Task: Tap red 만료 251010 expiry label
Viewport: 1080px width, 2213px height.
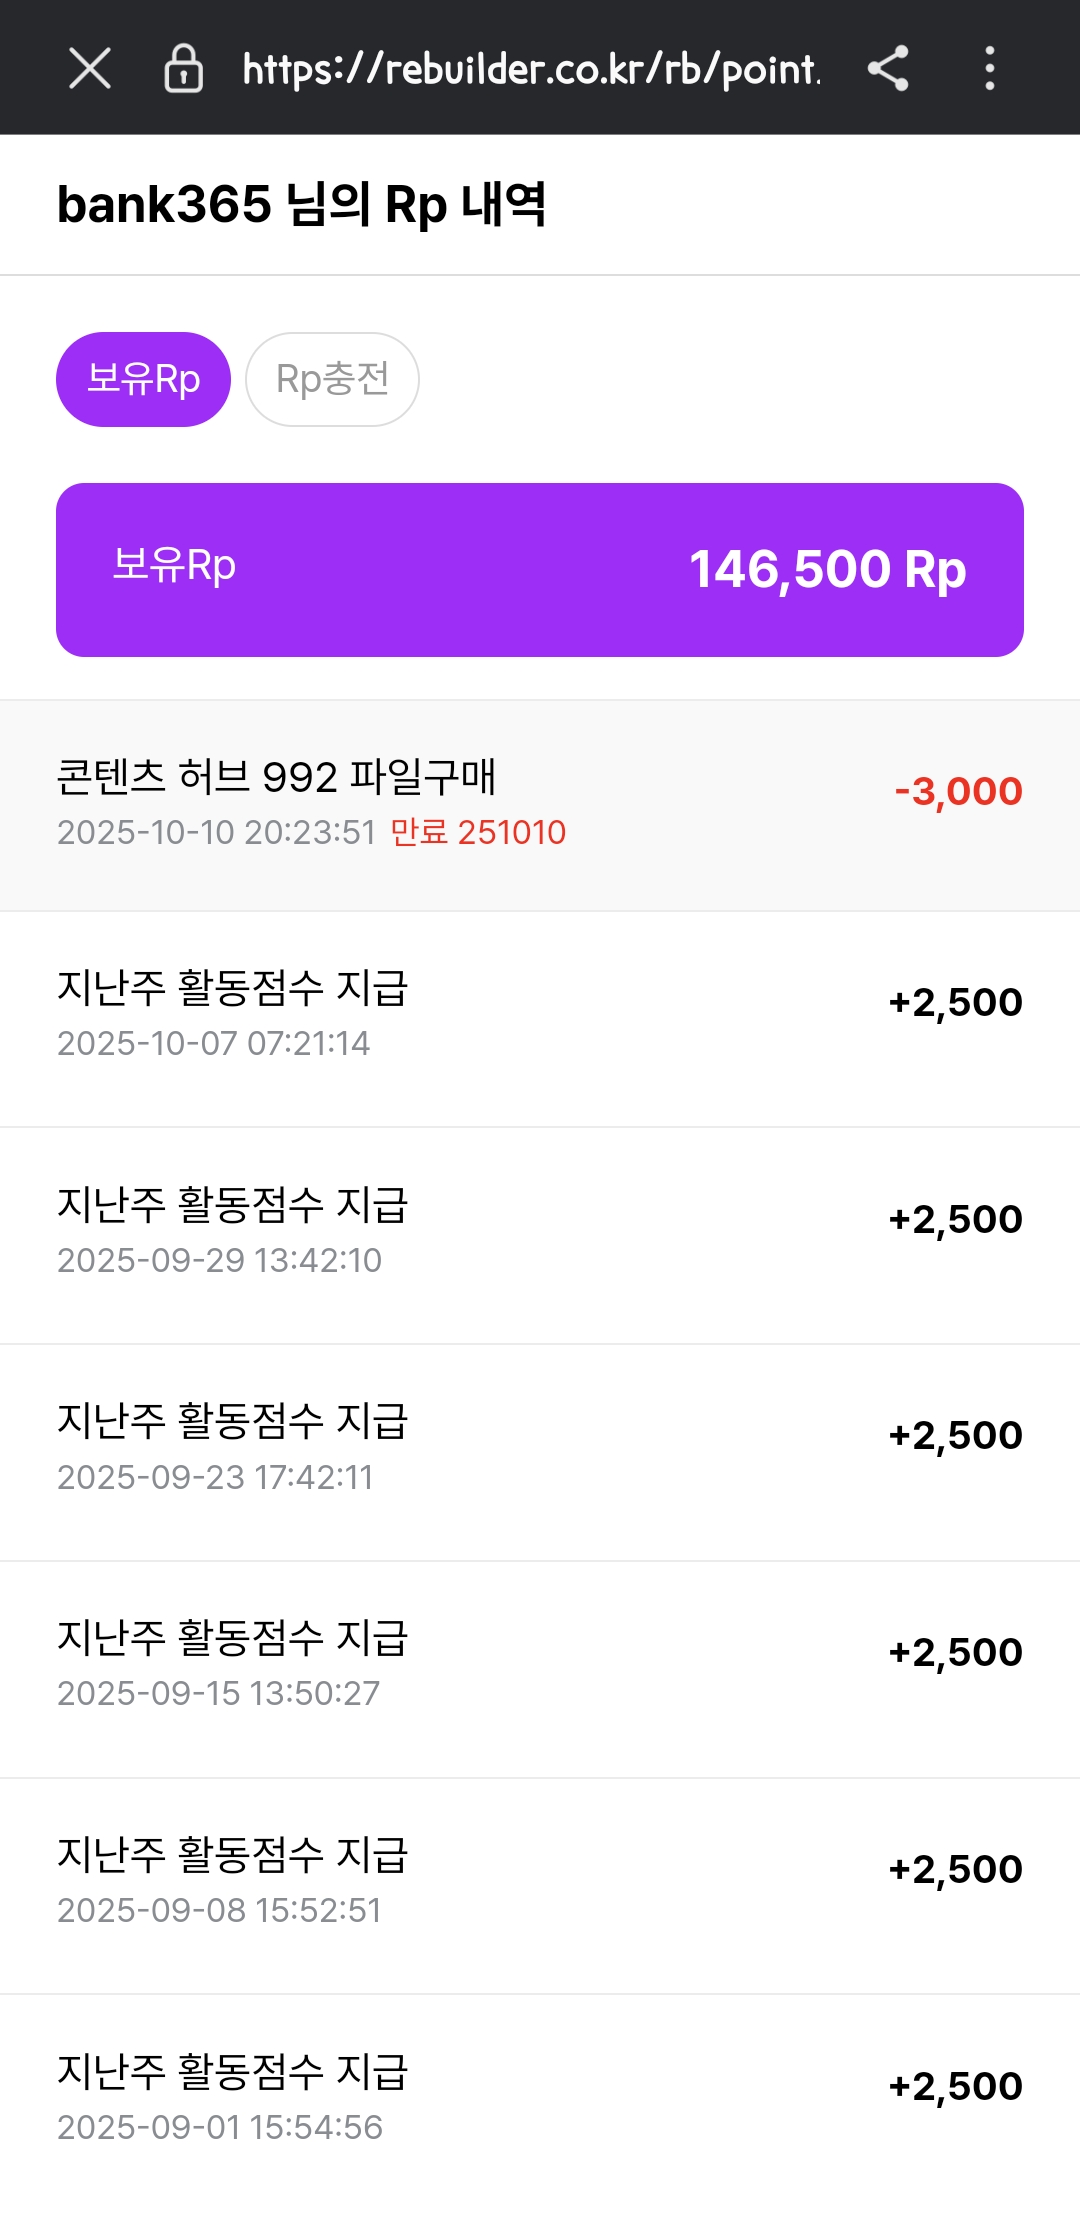Action: tap(478, 832)
